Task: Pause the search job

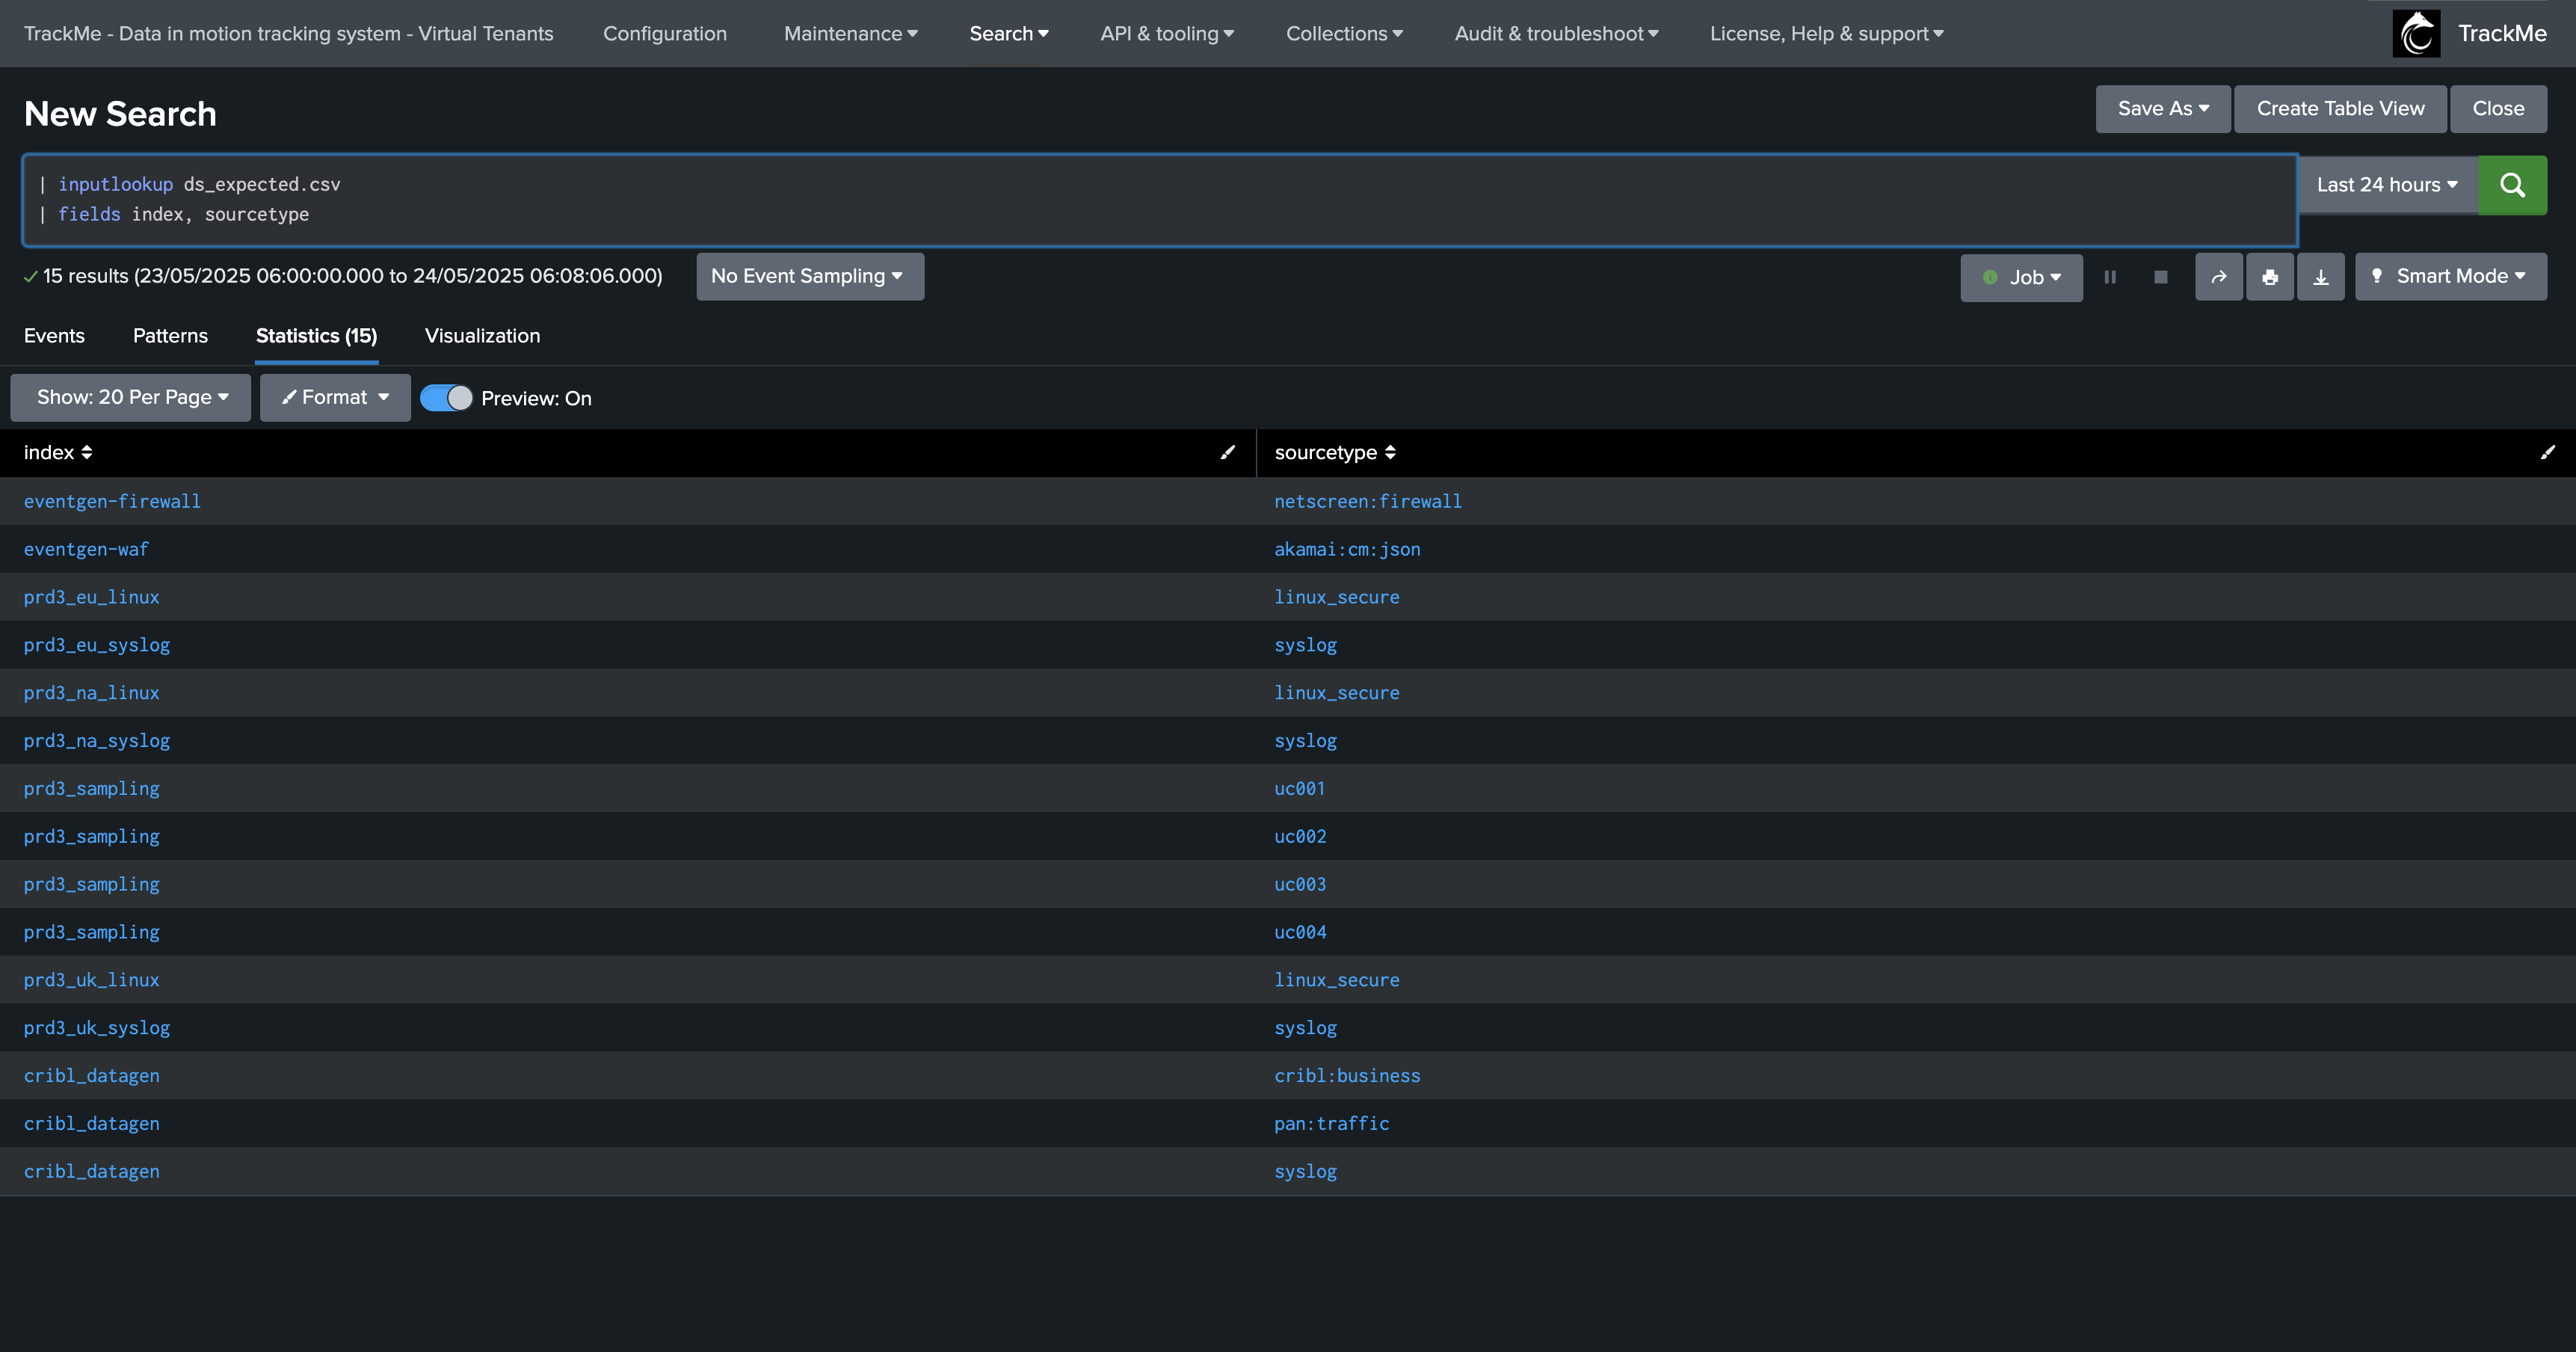Action: coord(2109,277)
